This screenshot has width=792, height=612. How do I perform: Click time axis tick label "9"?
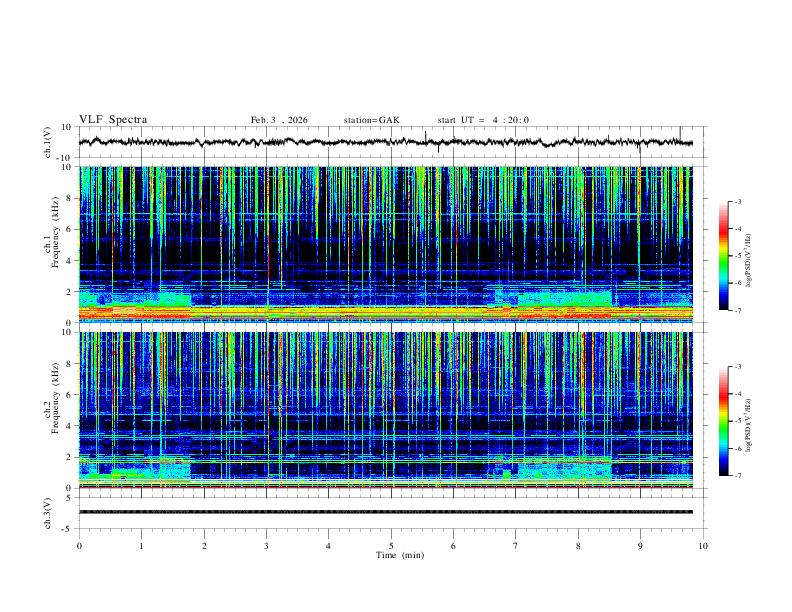click(x=640, y=546)
